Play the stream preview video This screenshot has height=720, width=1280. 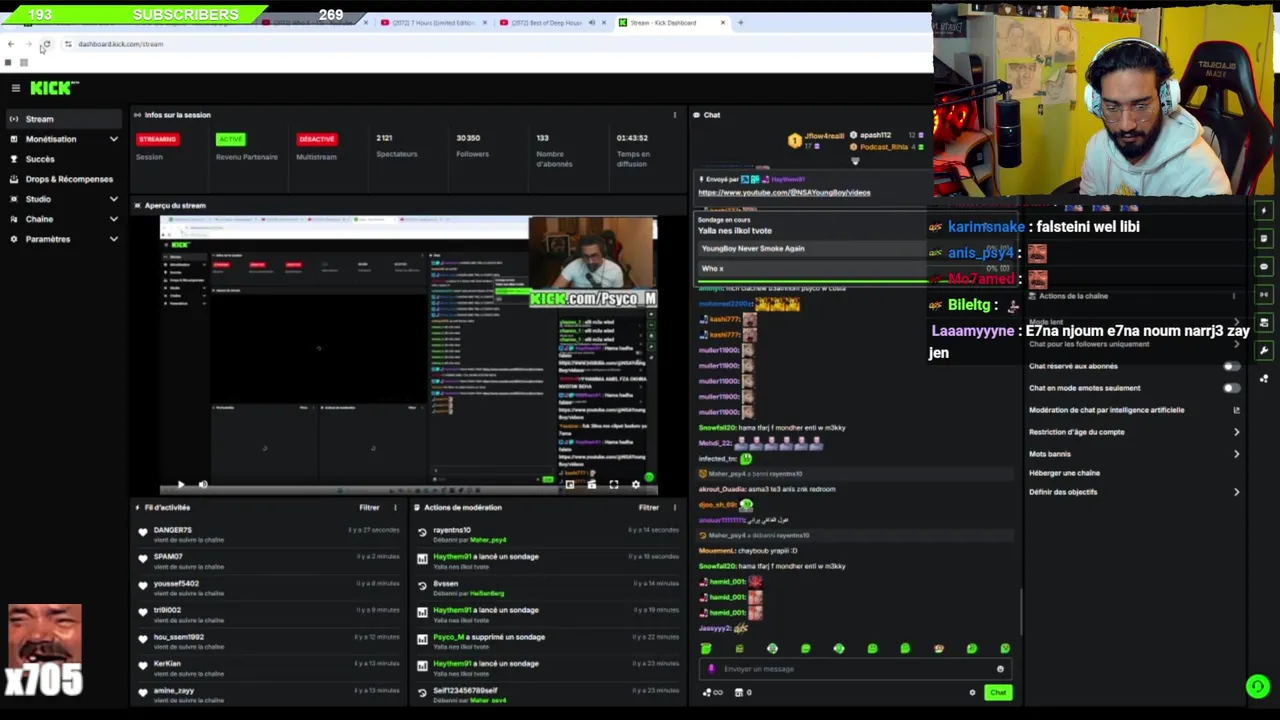(x=181, y=485)
